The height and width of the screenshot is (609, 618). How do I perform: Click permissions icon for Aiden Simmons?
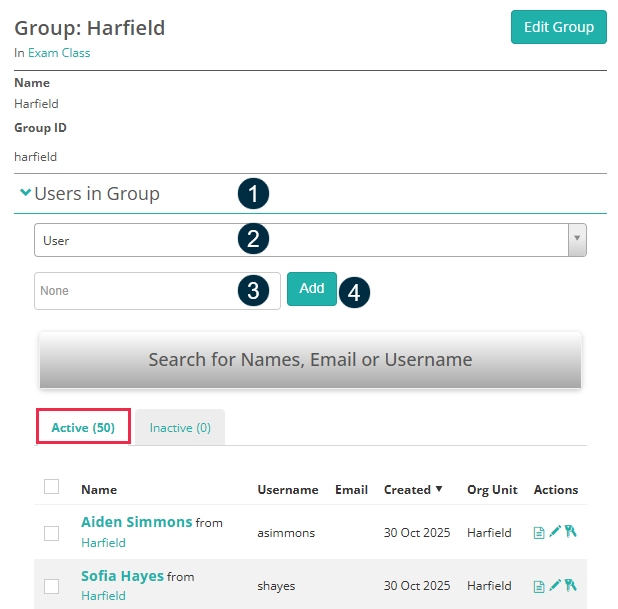(570, 531)
